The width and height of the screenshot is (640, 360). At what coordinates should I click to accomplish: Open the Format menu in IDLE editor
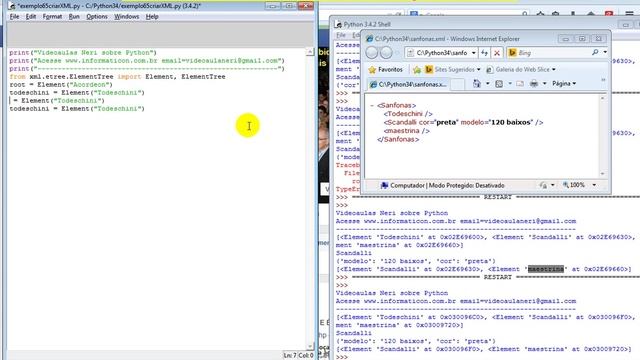pyautogui.click(x=52, y=17)
